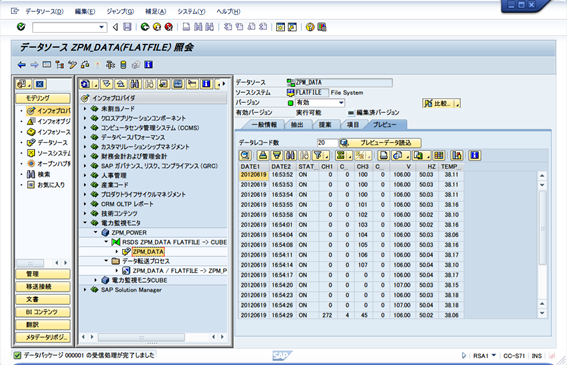Click the 移送接続 button
The image size is (567, 365).
point(43,287)
